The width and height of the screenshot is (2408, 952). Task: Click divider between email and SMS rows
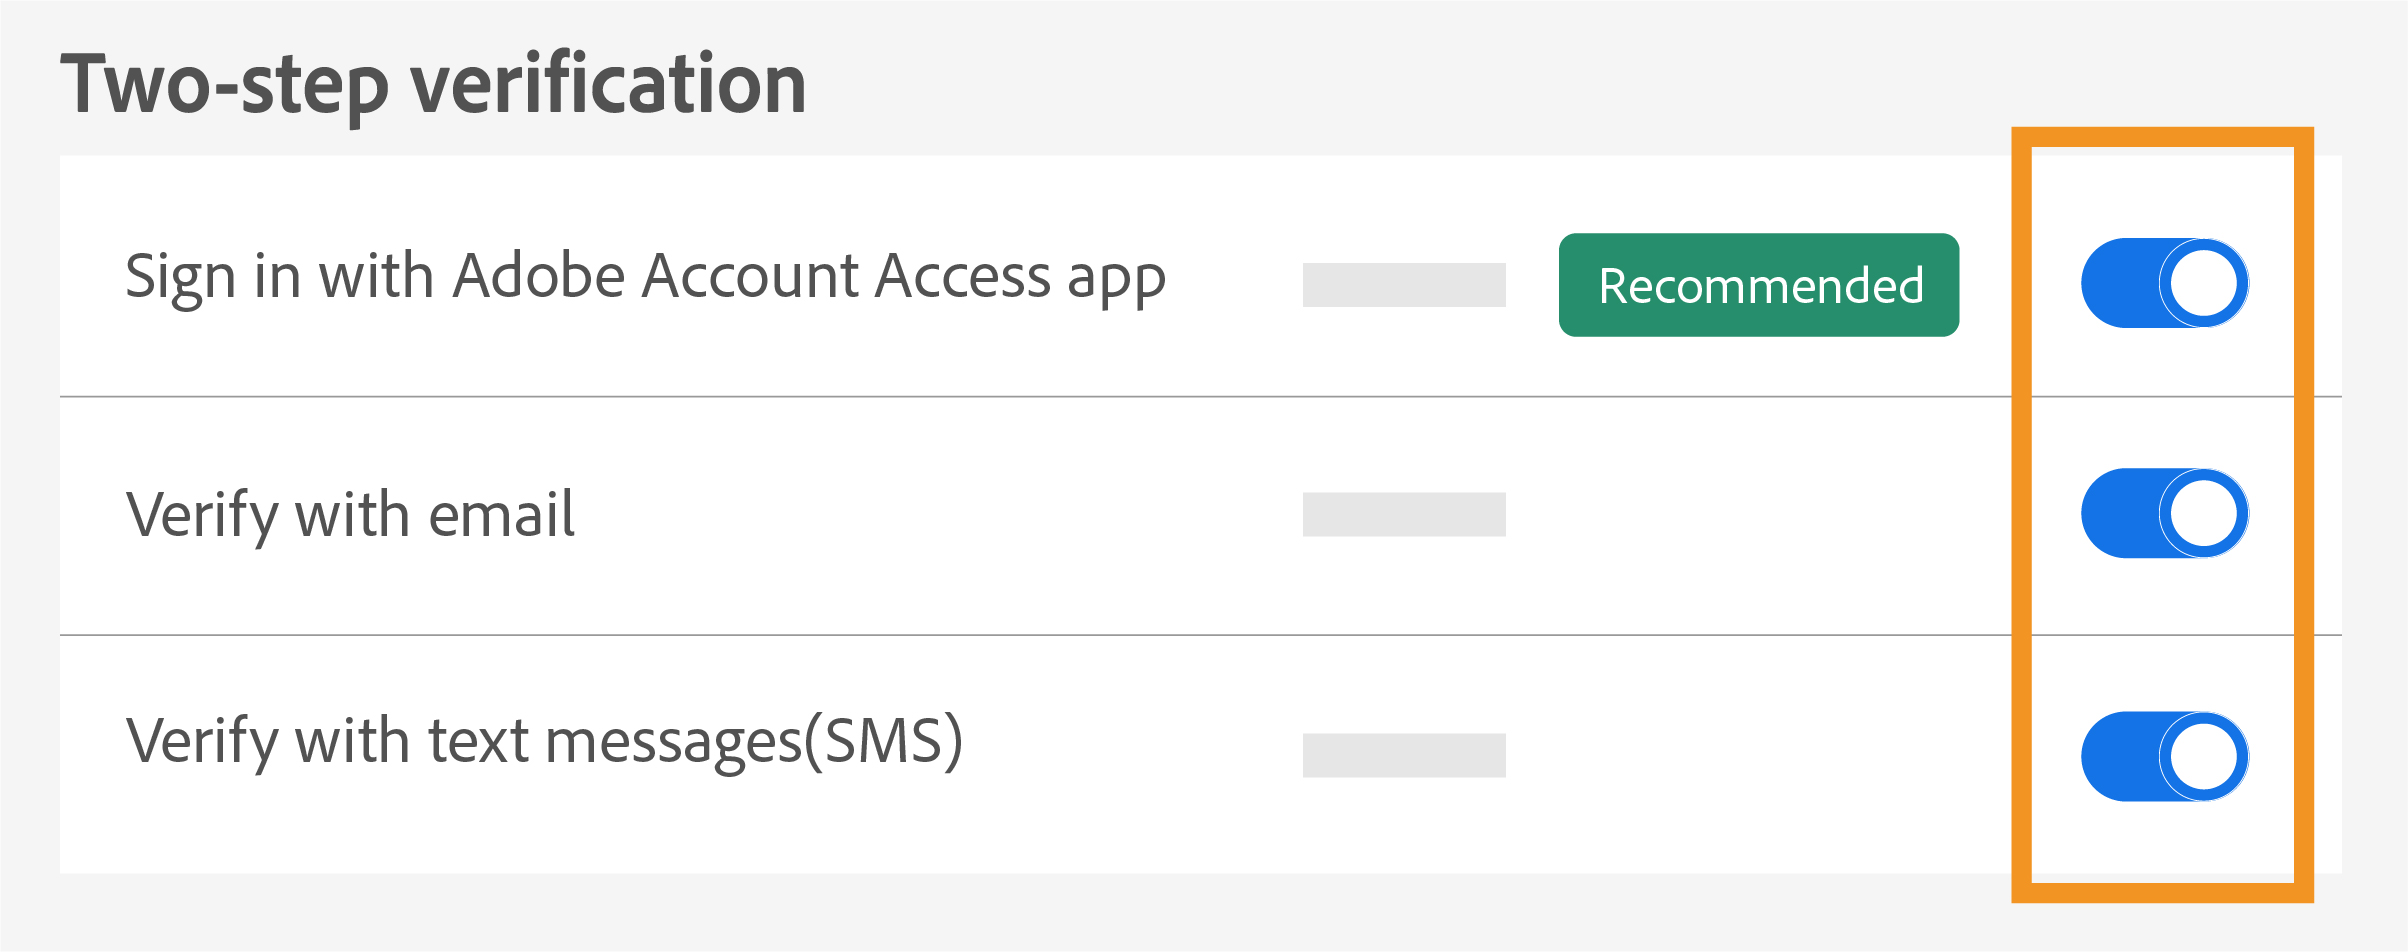(1000, 635)
